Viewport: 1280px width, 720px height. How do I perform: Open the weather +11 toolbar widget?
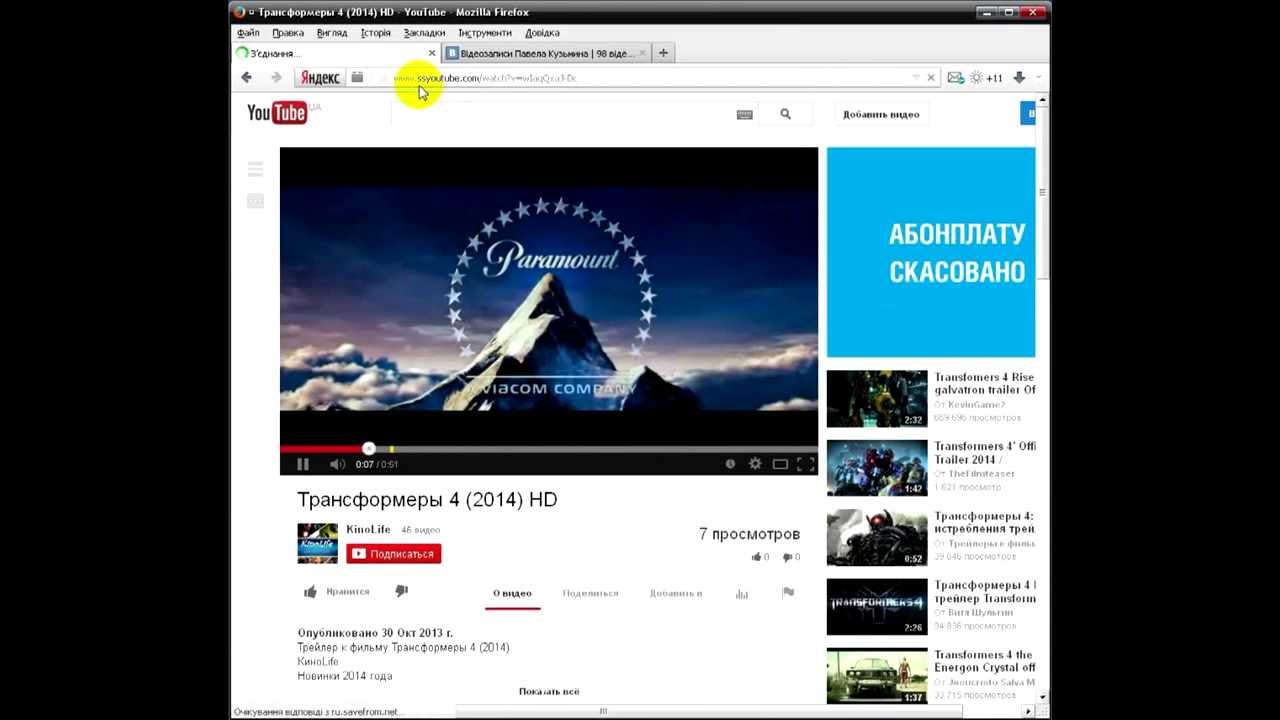tap(986, 77)
